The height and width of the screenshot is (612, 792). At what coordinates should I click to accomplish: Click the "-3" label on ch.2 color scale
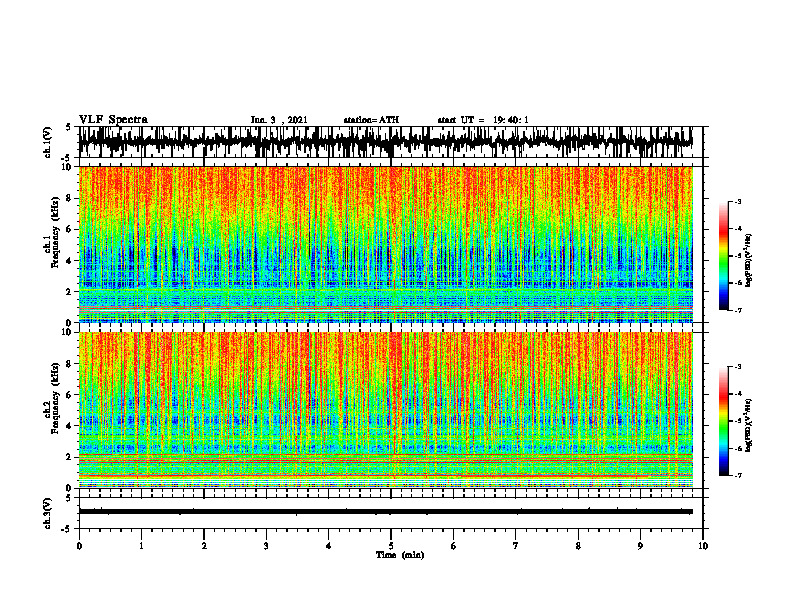coord(738,367)
